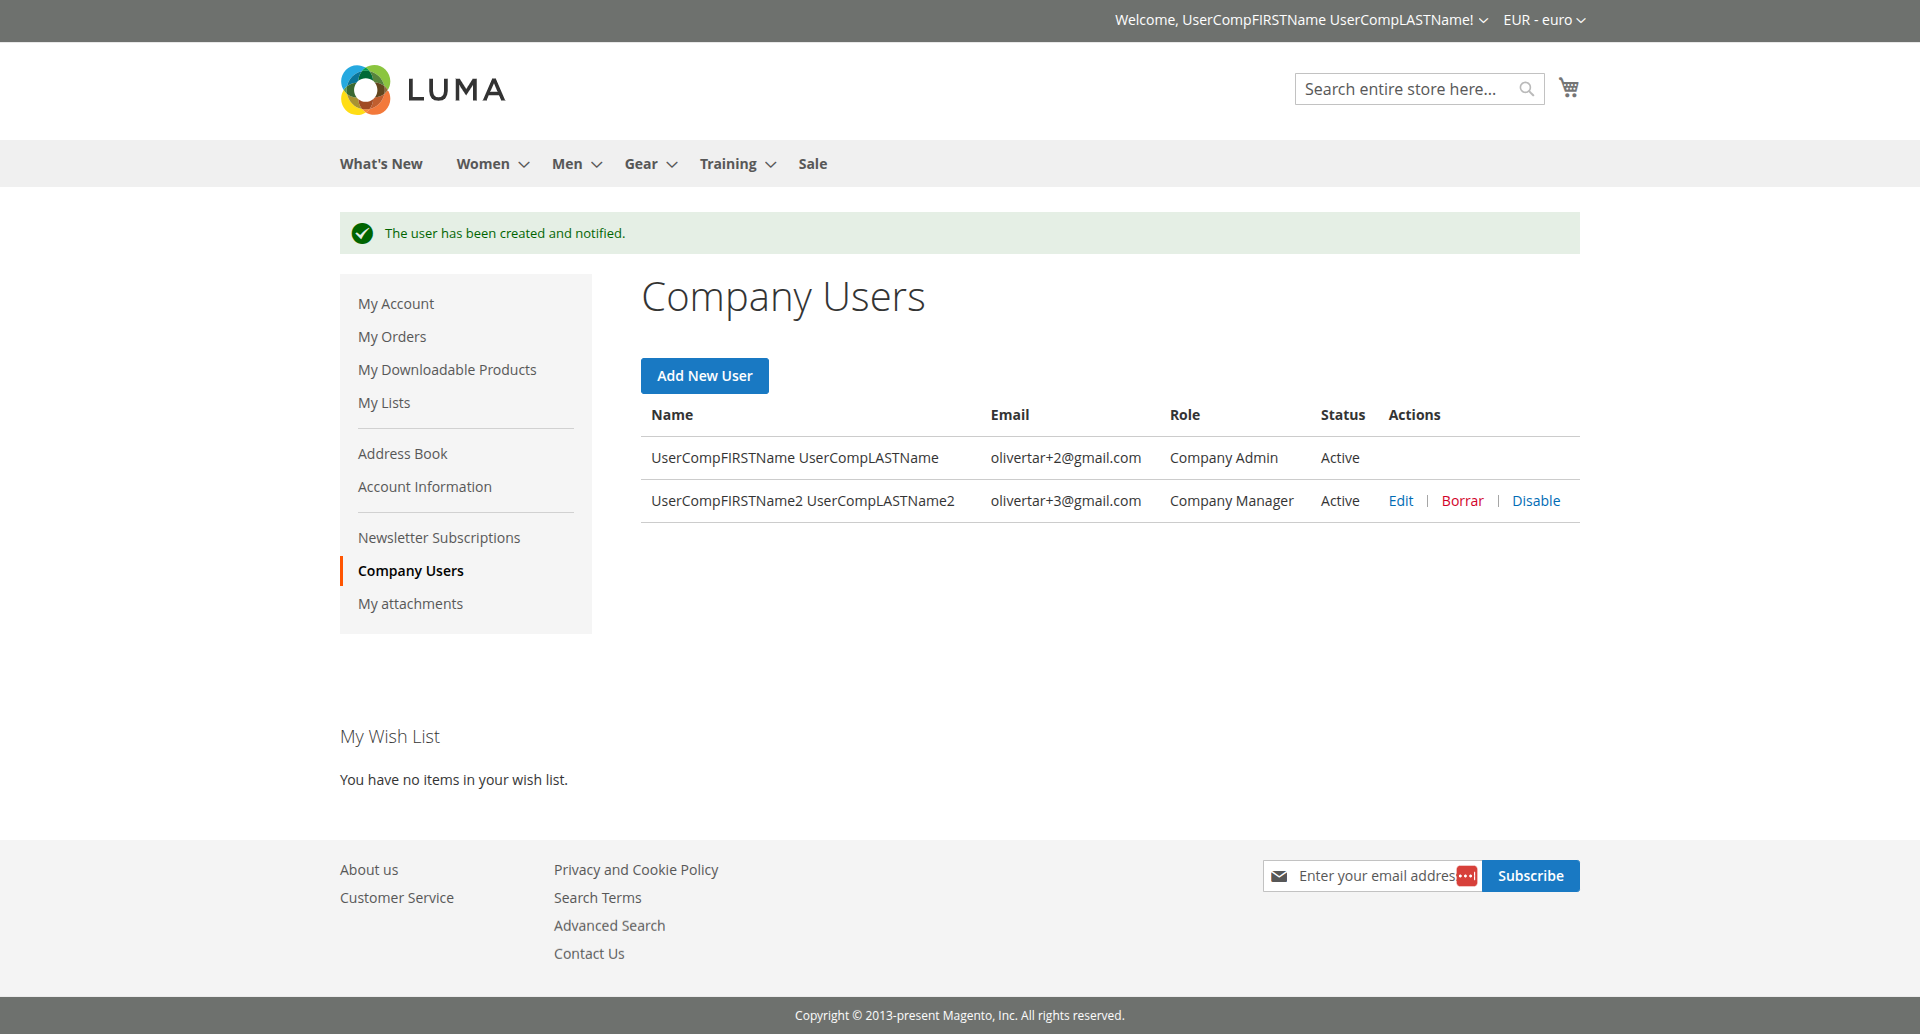Open the shopping cart icon

click(x=1568, y=87)
